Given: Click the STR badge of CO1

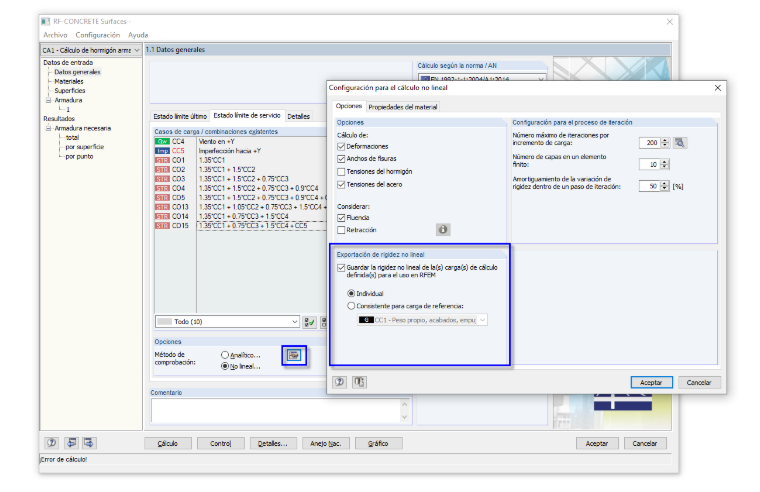Looking at the screenshot, I should coord(162,160).
